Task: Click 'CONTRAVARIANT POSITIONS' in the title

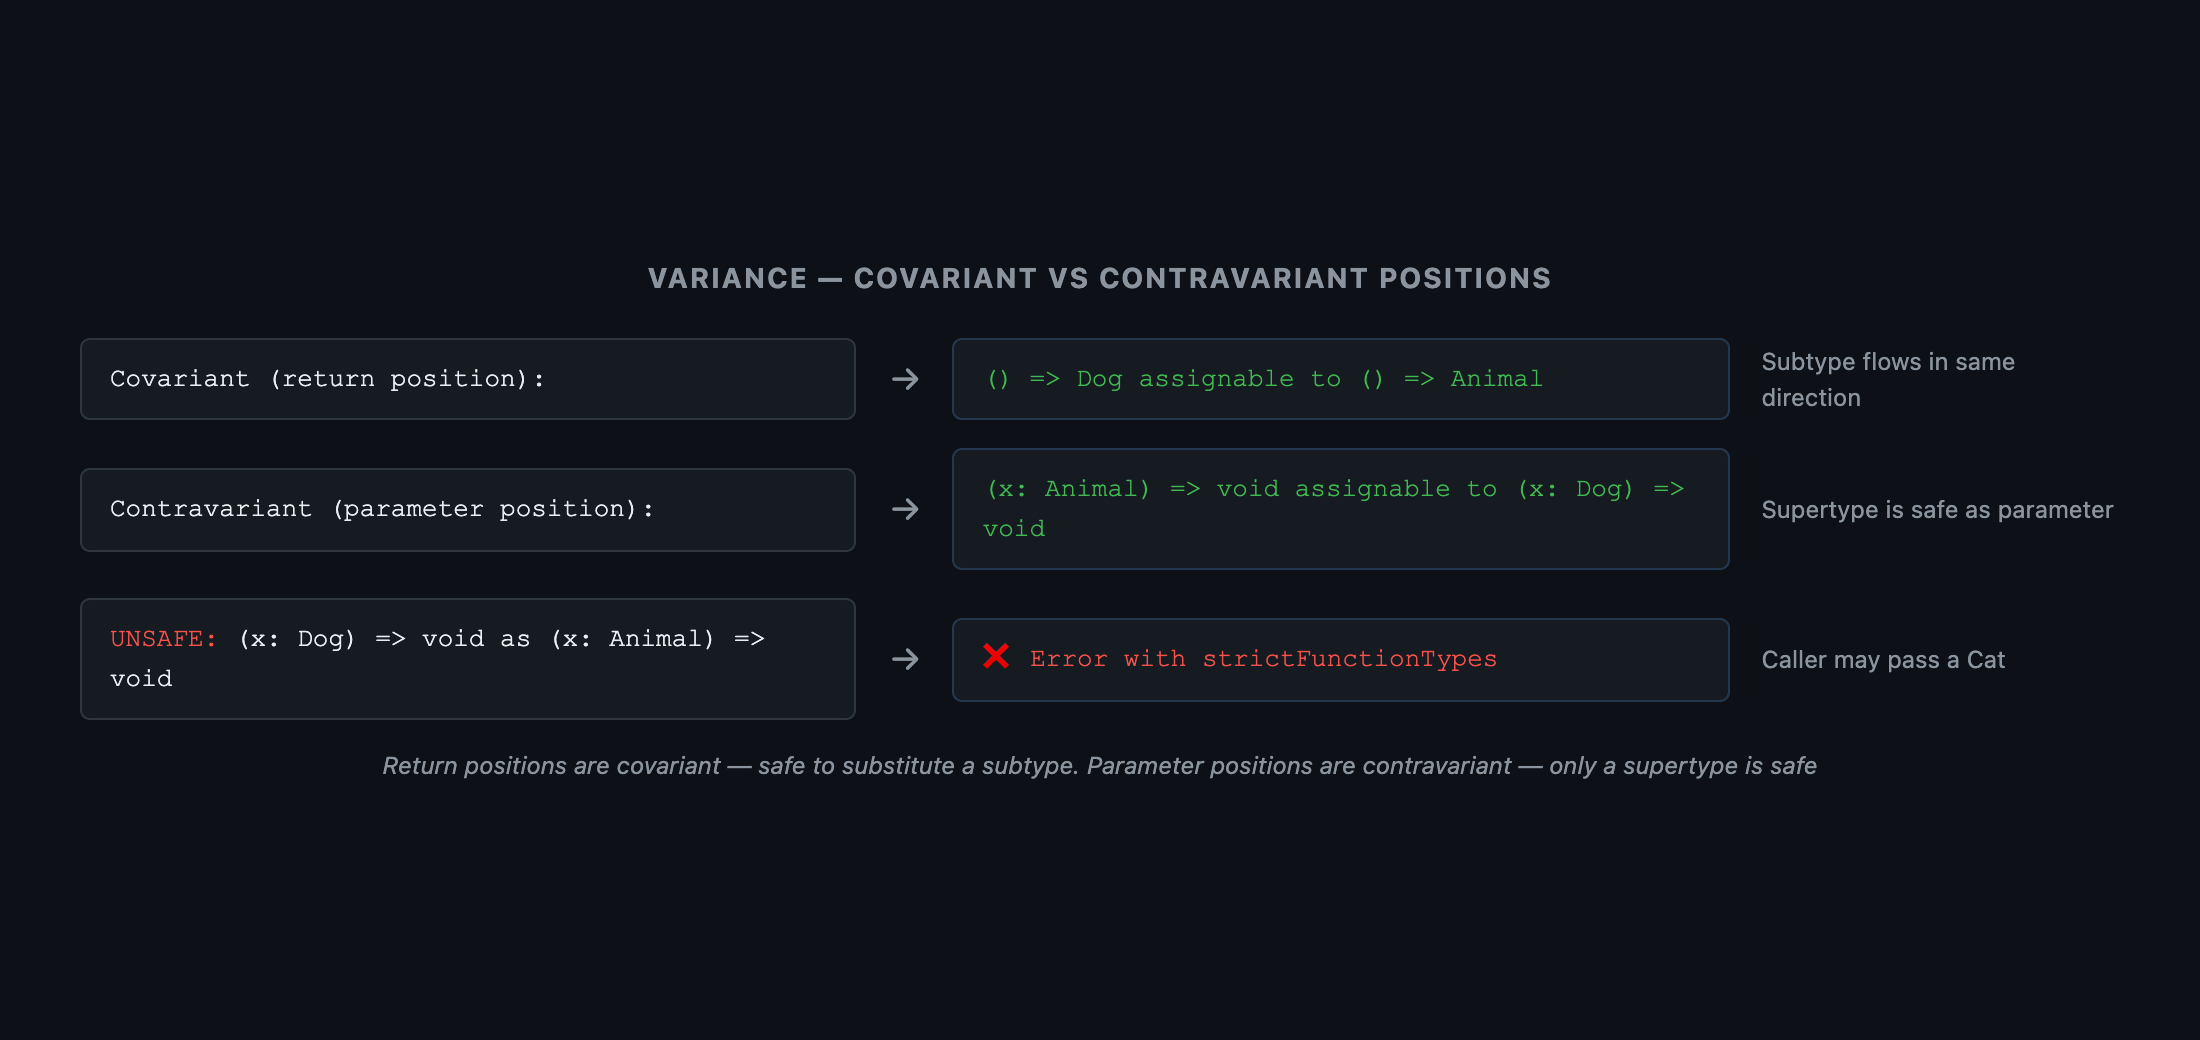Action: point(1325,278)
